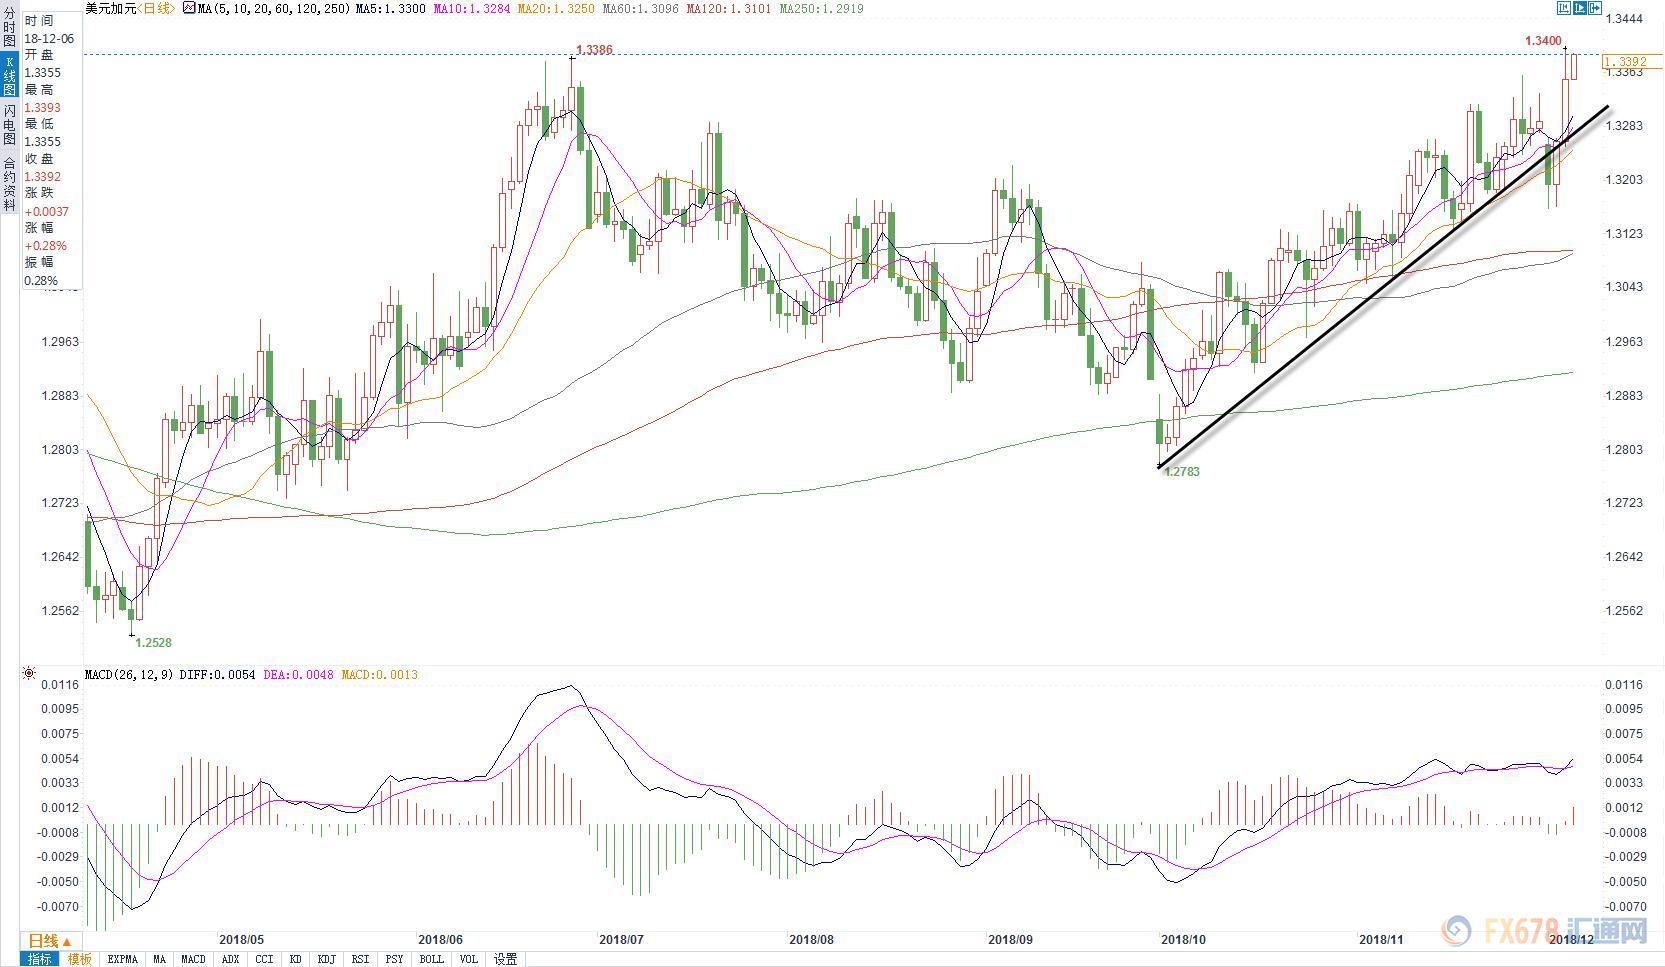This screenshot has height=967, width=1665.
Task: Click the 18-12-06 date in info panel
Action: pyautogui.click(x=49, y=38)
